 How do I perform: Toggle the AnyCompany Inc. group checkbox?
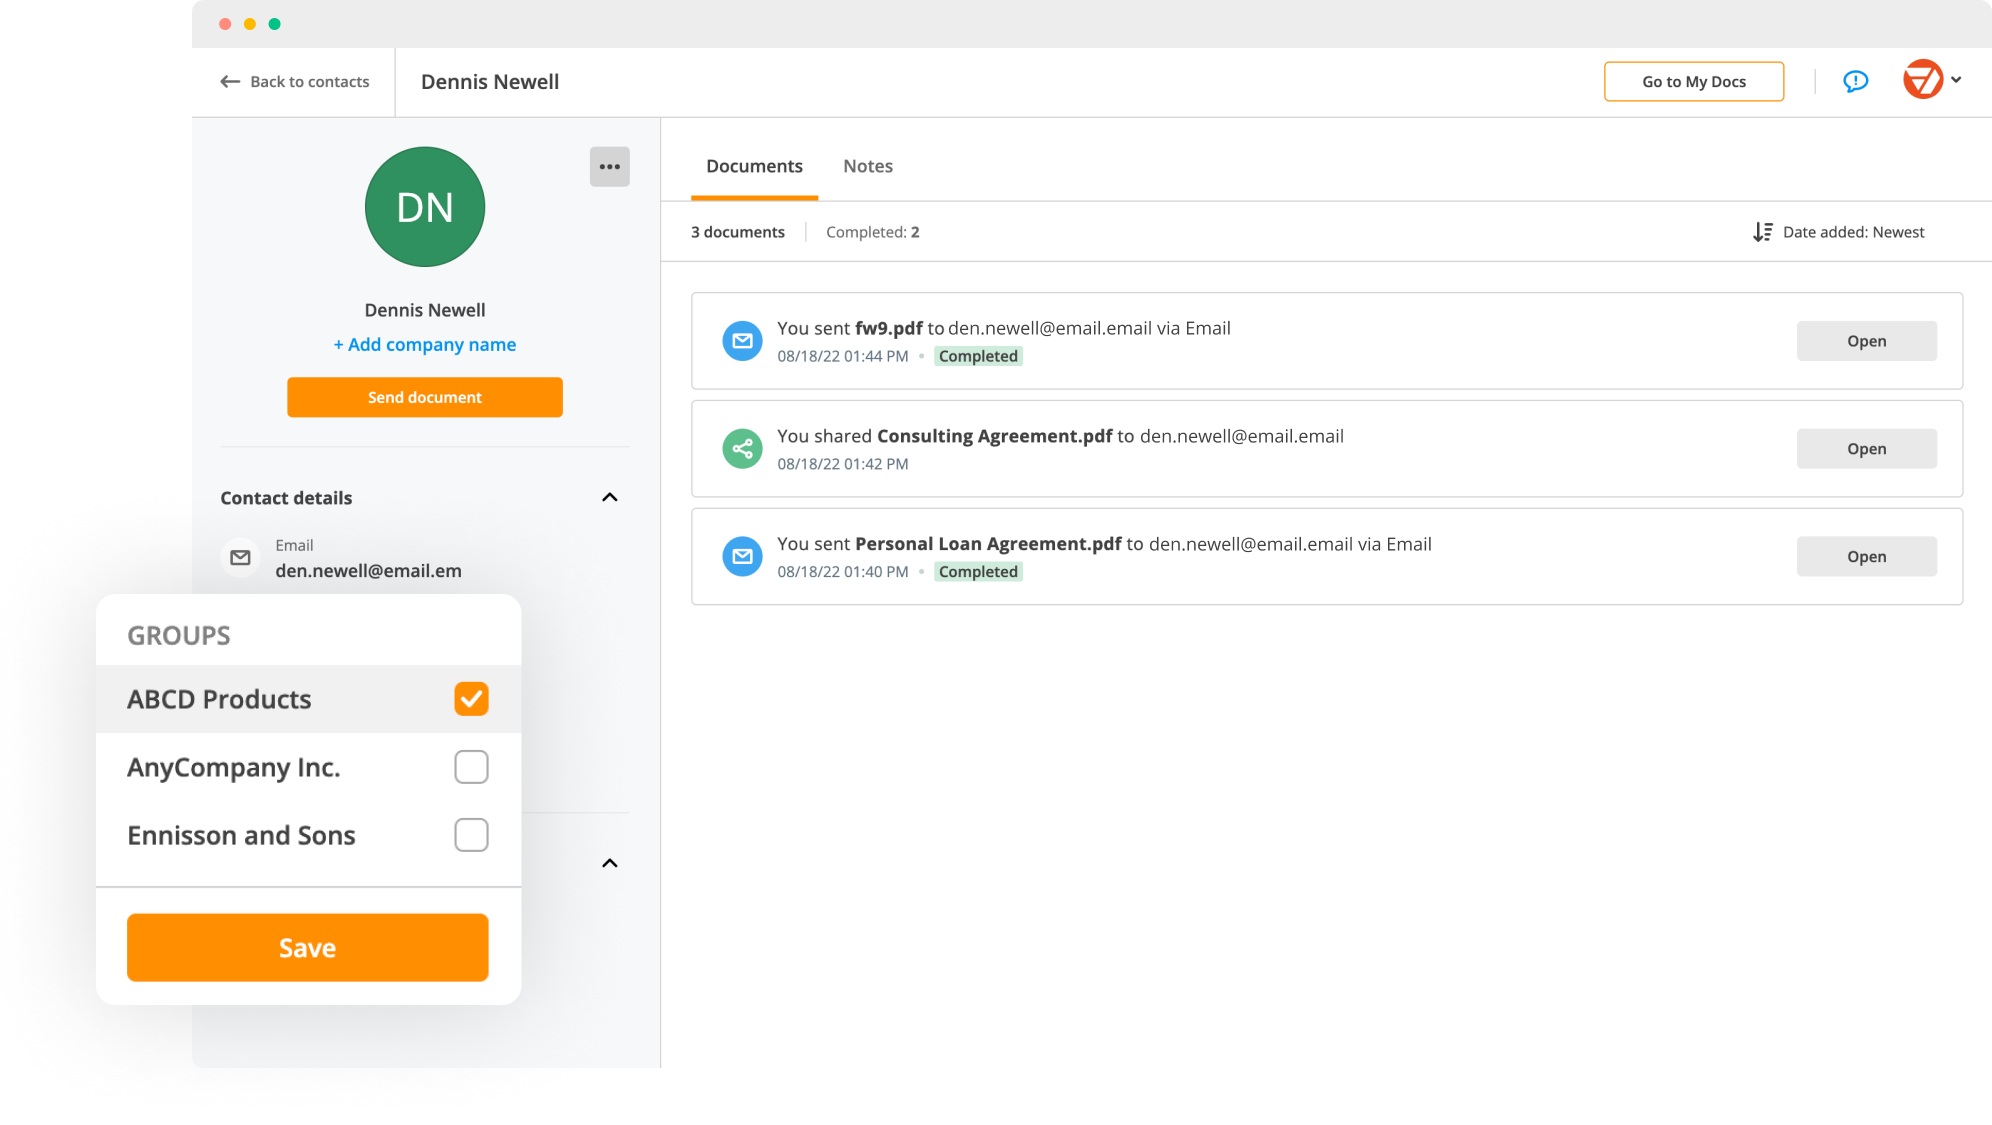pos(472,766)
